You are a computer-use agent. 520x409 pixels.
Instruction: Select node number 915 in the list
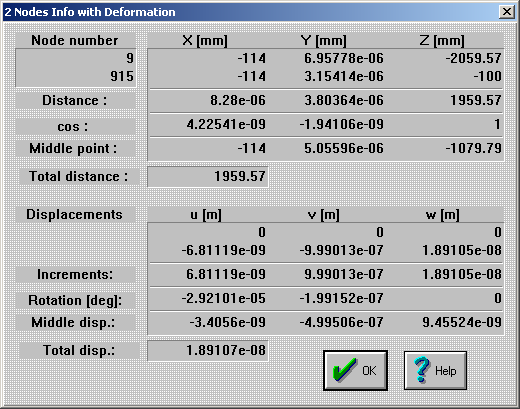coord(122,76)
